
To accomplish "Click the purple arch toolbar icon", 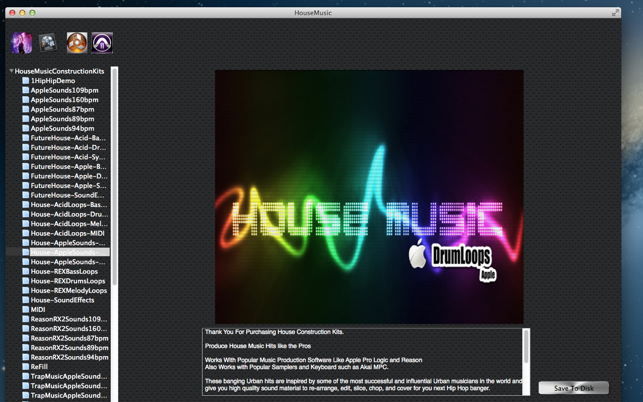I will point(102,43).
